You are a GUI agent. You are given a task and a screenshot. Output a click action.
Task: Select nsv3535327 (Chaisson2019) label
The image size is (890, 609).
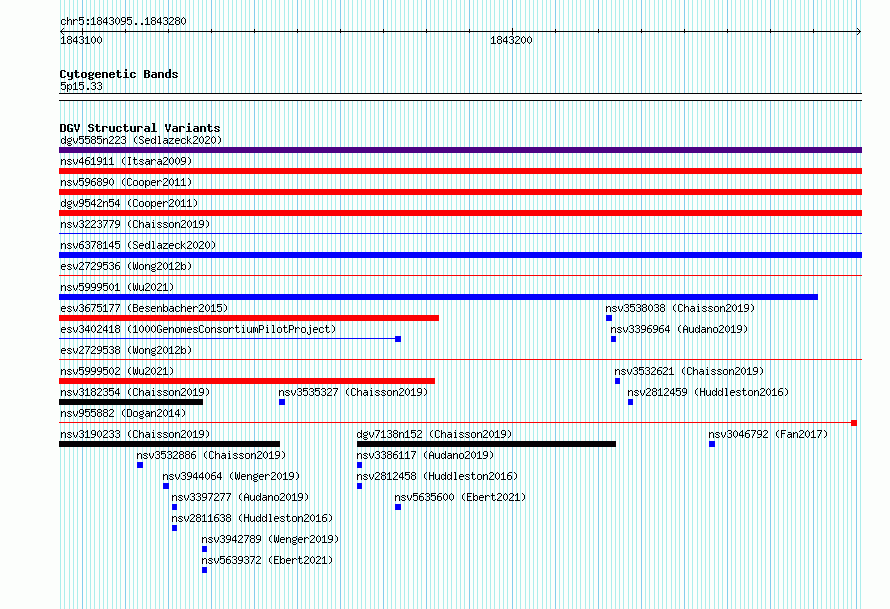pos(353,392)
